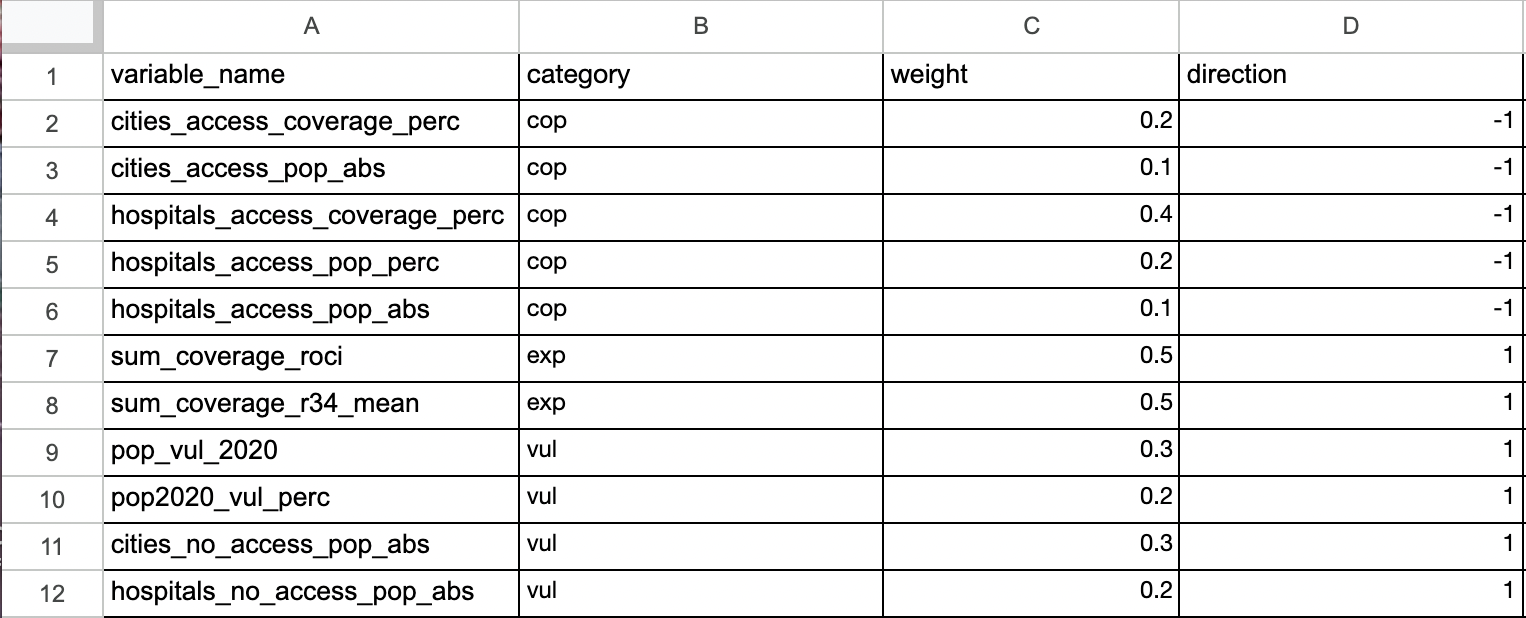Select the cities_no_access_pop_abs cell
The width and height of the screenshot is (1526, 618).
(311, 545)
